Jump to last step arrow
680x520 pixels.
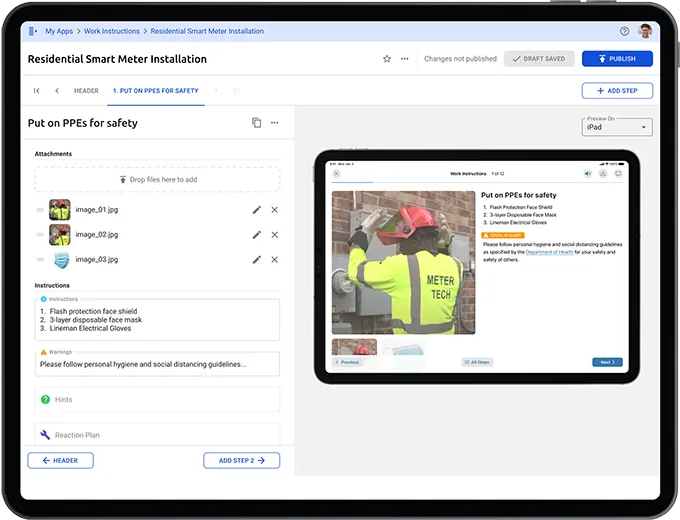[236, 91]
